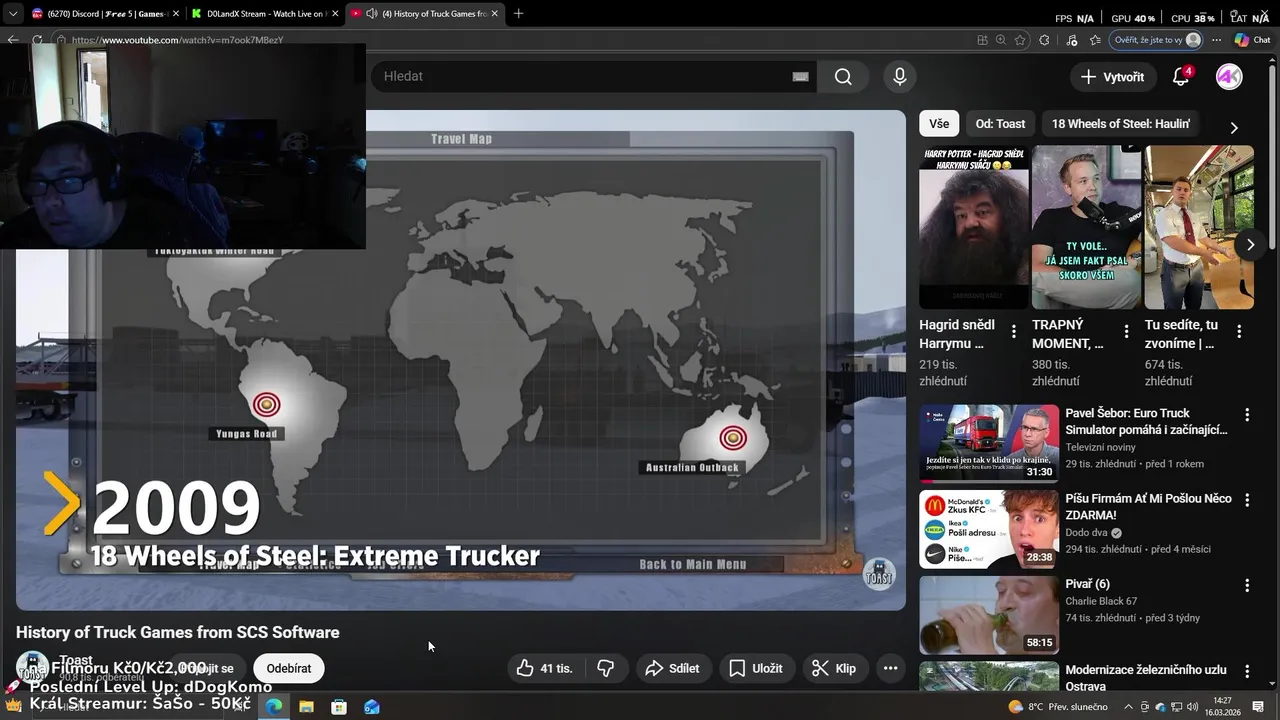Open options for the Pavel Šebor video
1280x720 pixels.
pos(1247,415)
